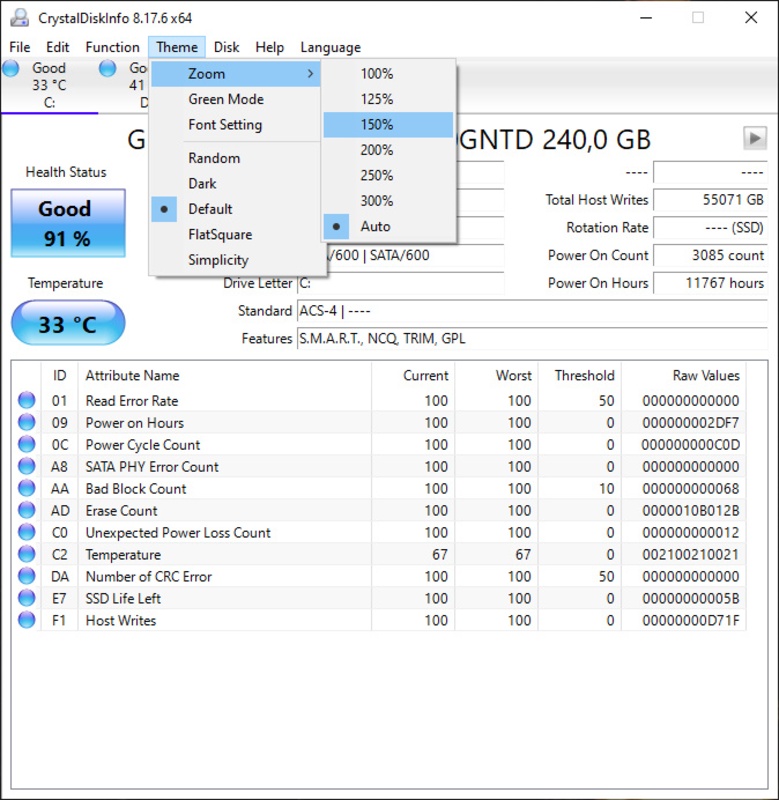Click the status orb beside SSD Life Left
Viewport: 779px width, 800px height.
click(27, 597)
